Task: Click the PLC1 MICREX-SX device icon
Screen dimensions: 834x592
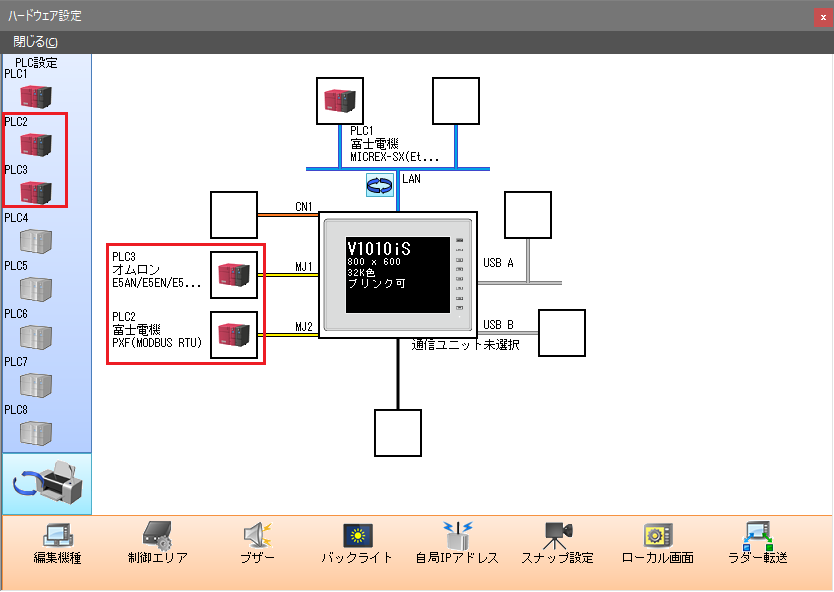Action: (x=340, y=100)
